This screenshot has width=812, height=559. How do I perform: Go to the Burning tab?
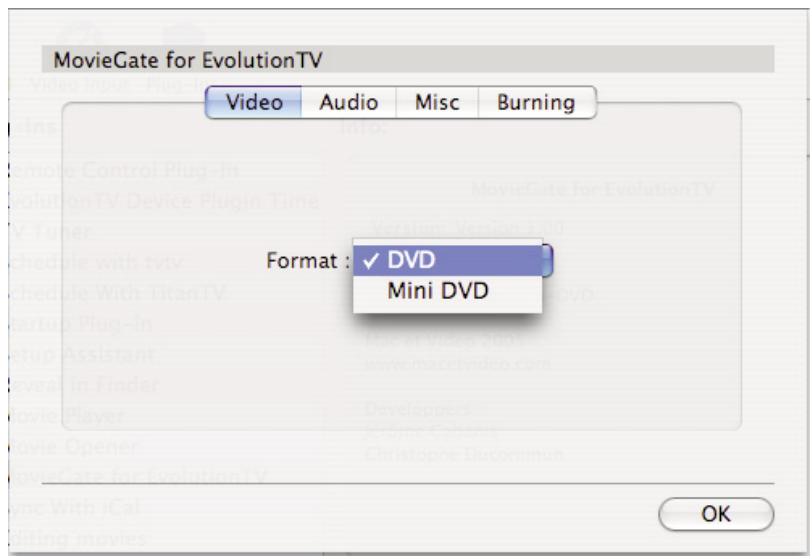coord(536,101)
